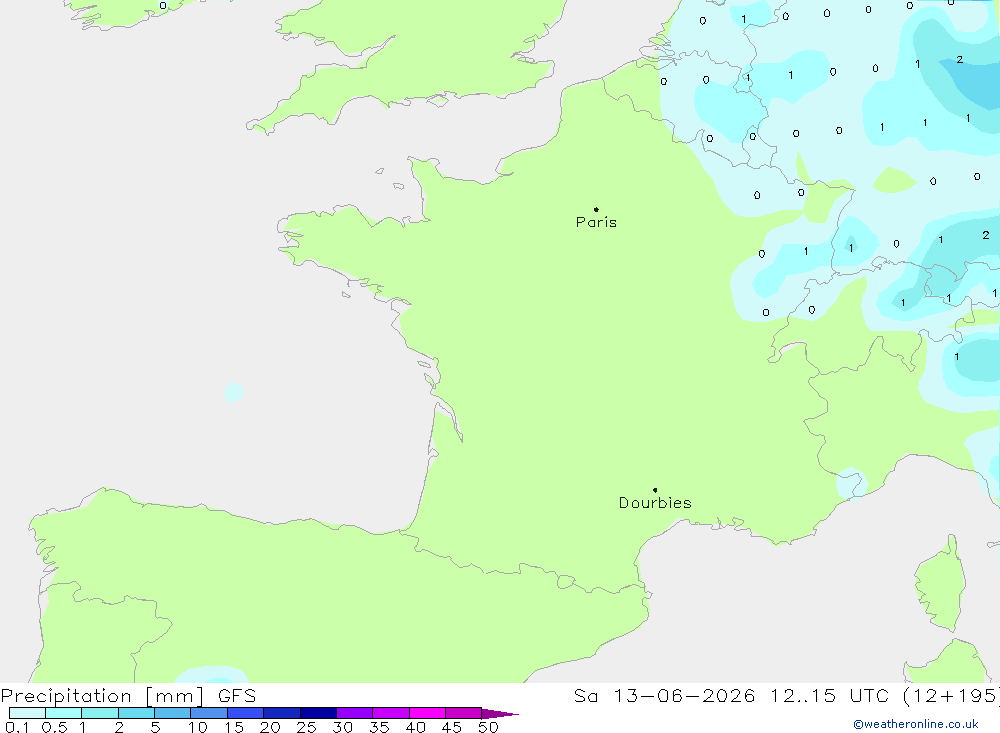Viewport: 1000px width, 733px height.
Task: Click the 'GFS' model name text
Action: 237,696
